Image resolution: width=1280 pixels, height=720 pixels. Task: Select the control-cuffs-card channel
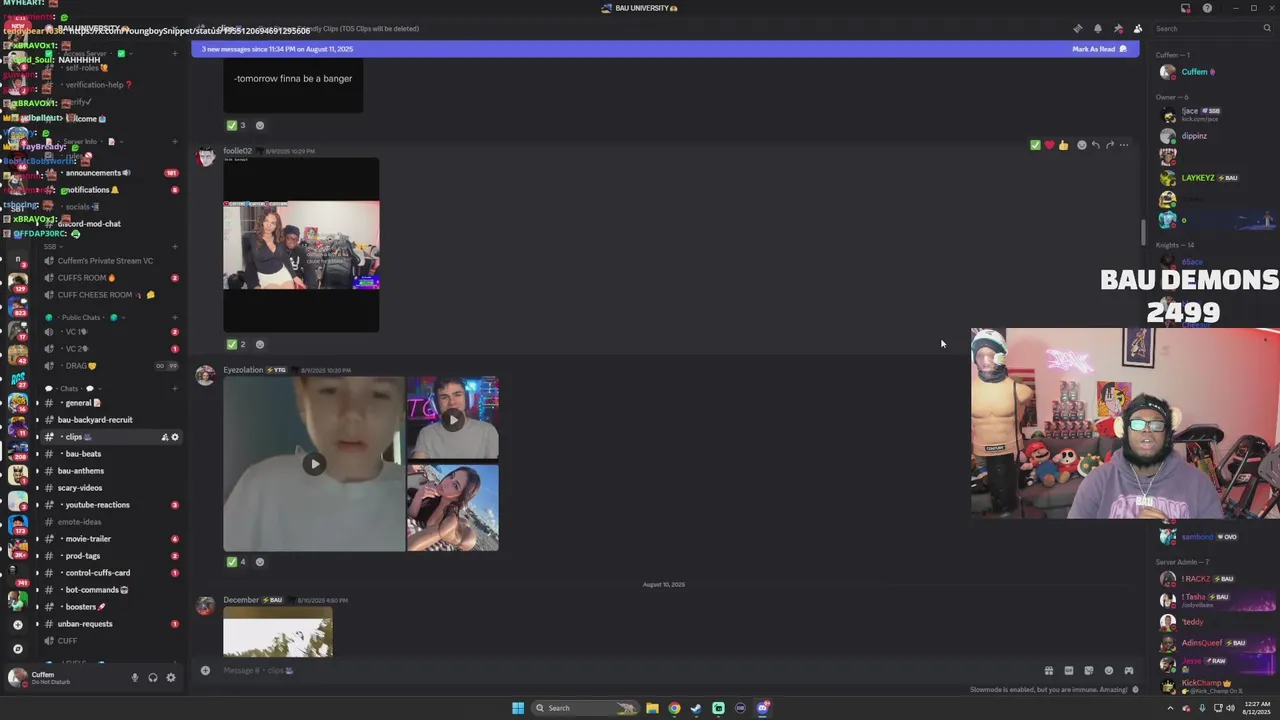click(110, 573)
